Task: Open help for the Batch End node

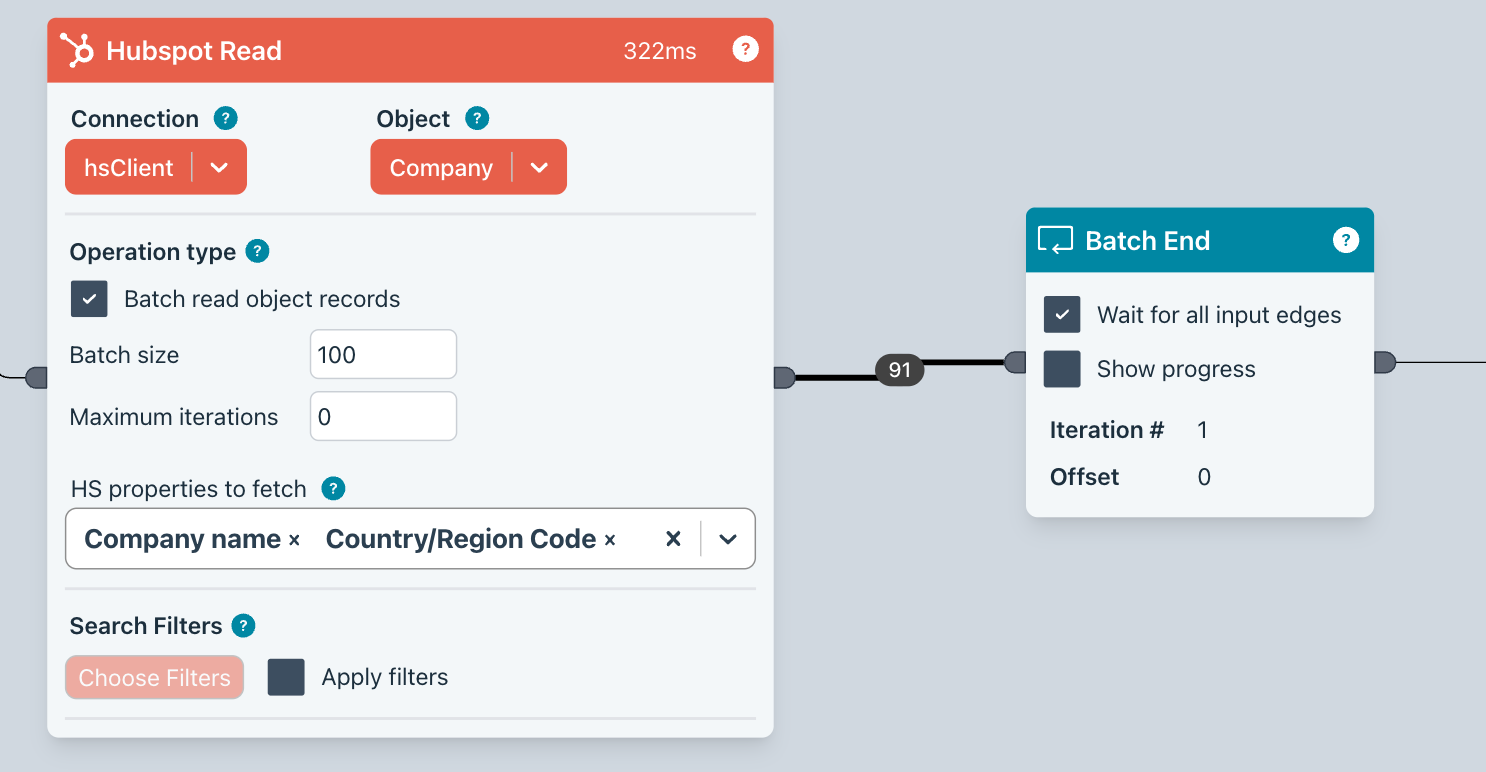Action: [1346, 240]
